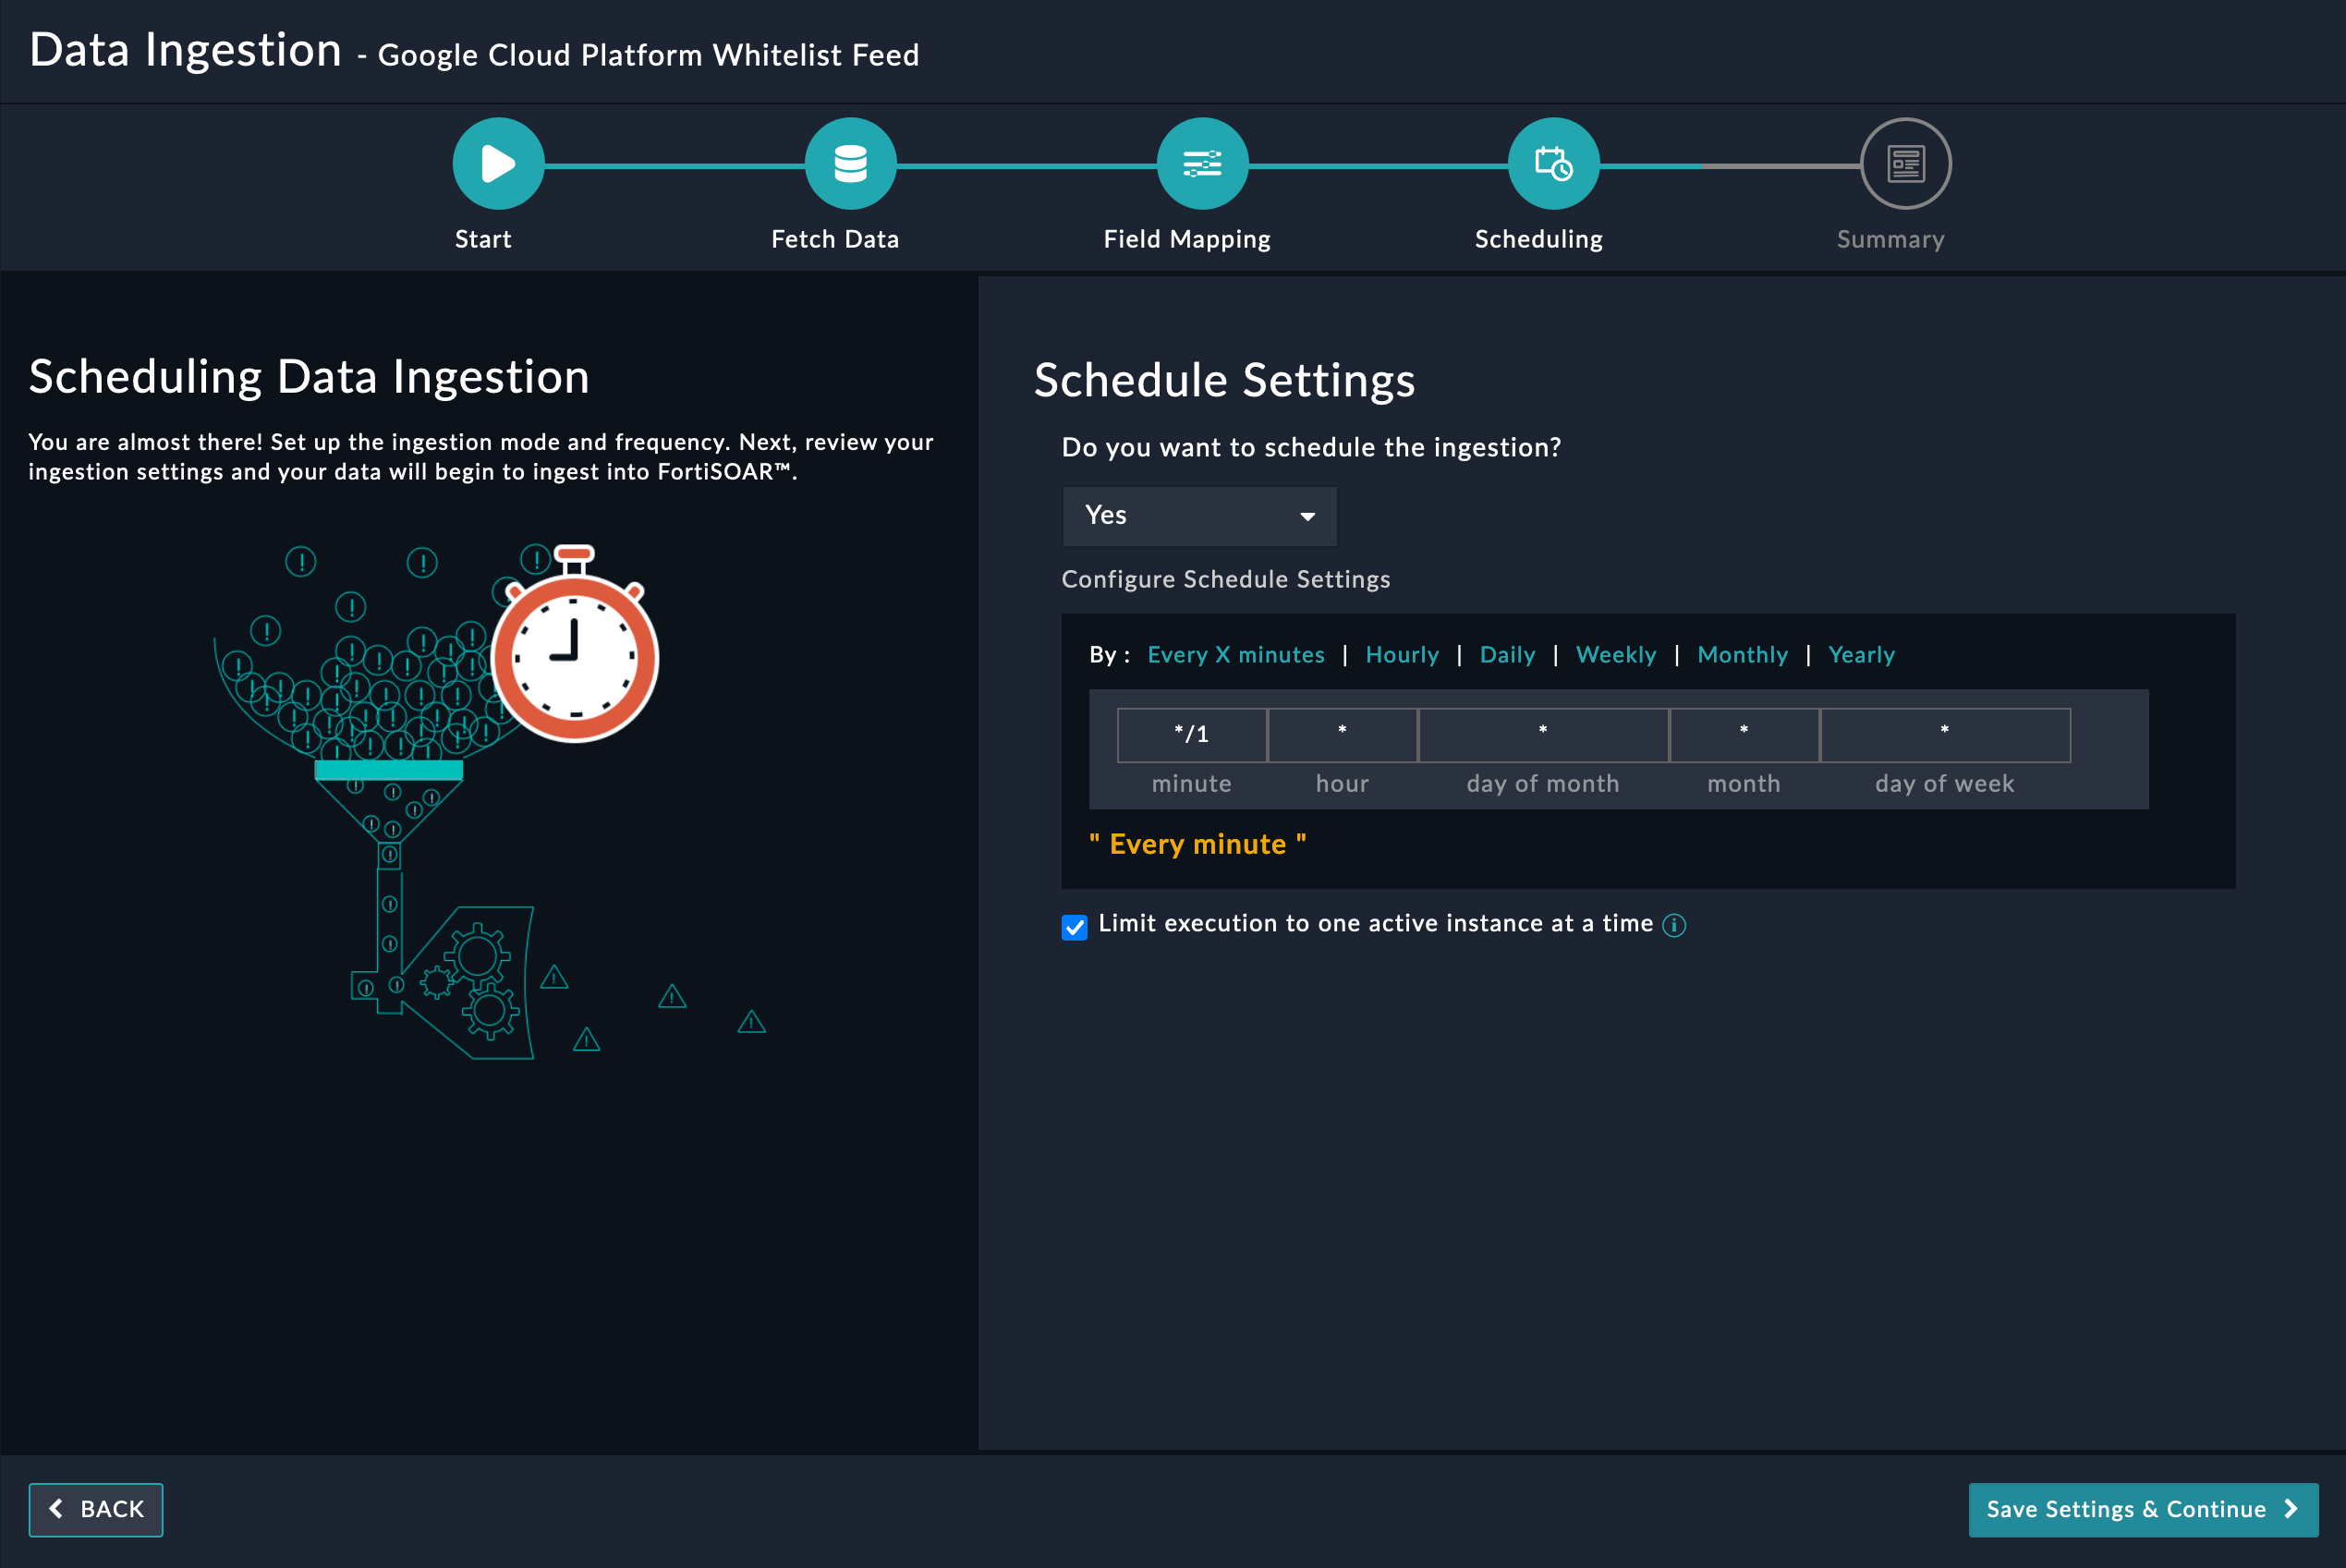Choose the Daily schedule preset
Image resolution: width=2346 pixels, height=1568 pixels.
coord(1507,655)
